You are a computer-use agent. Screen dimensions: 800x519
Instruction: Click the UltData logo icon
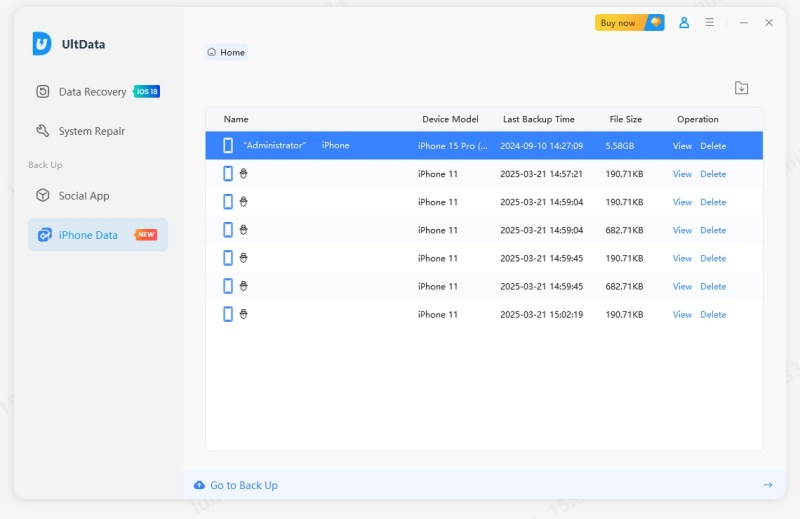pyautogui.click(x=42, y=43)
